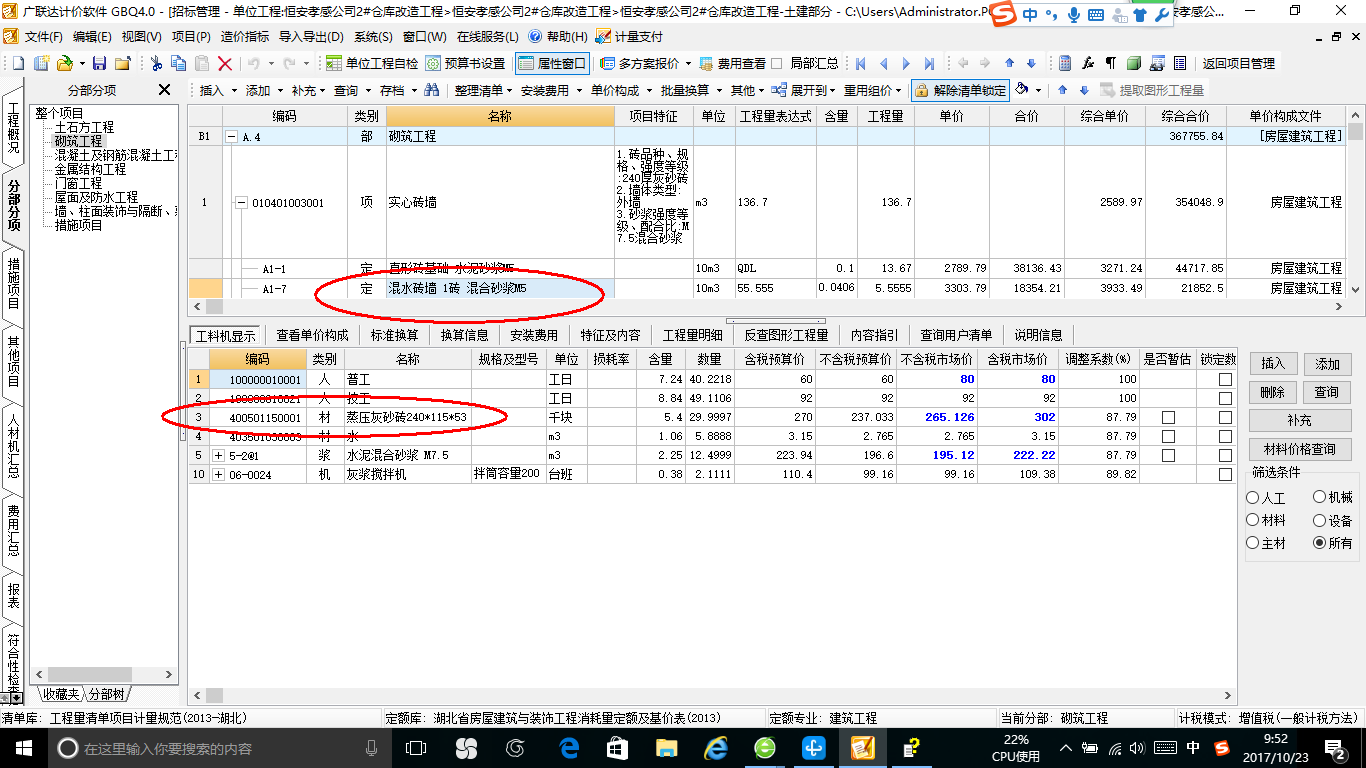Select the 主材 filter radio button
1366x768 pixels.
pyautogui.click(x=1253, y=543)
